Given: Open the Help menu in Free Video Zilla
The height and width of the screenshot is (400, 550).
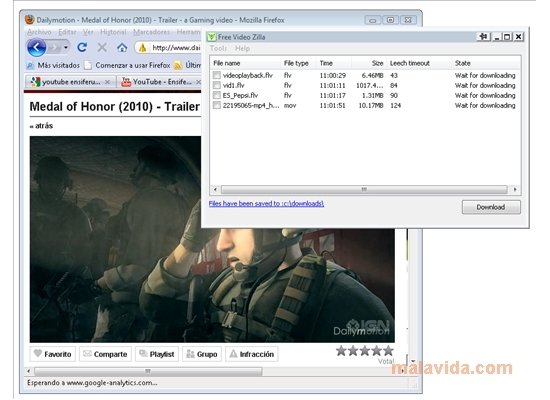Looking at the screenshot, I should tap(242, 48).
